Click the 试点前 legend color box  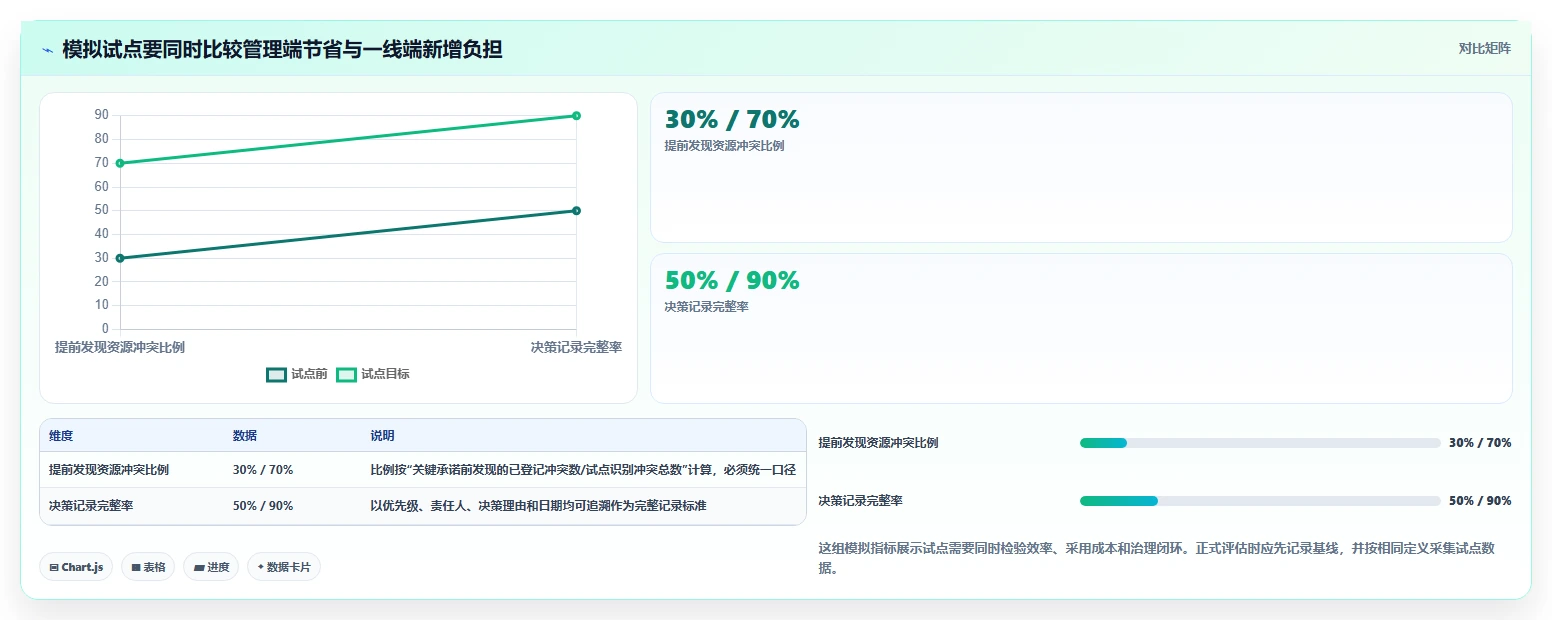(276, 374)
